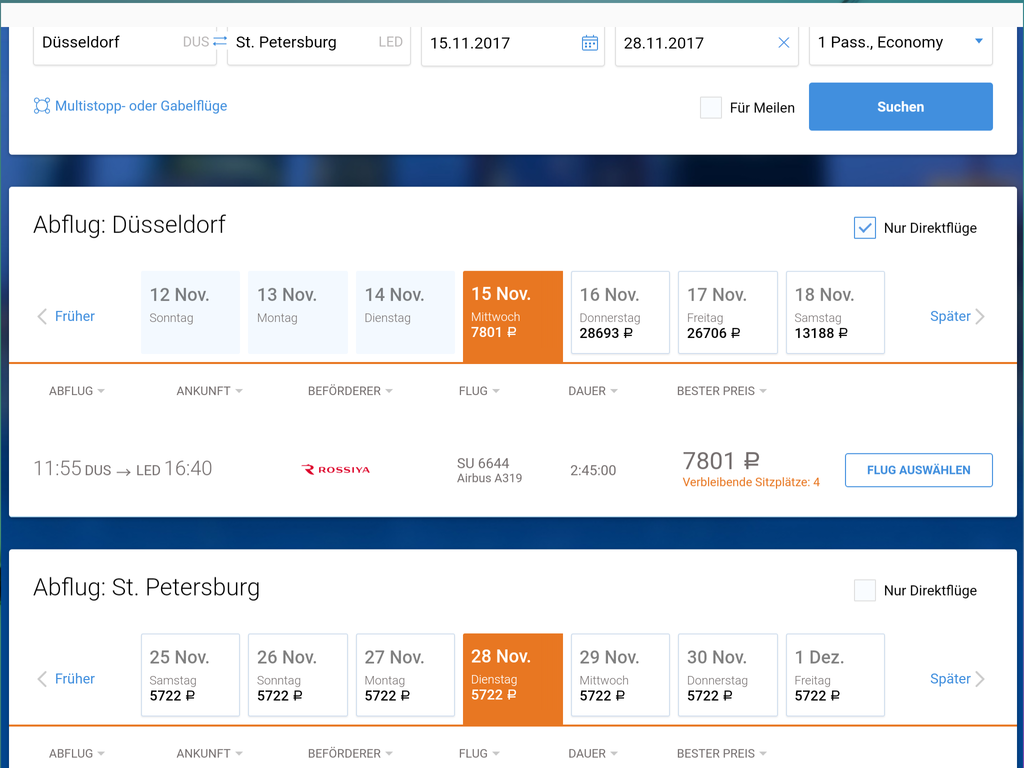Sort Düsseldorf flights by DAUER
The height and width of the screenshot is (768, 1024).
(x=592, y=391)
